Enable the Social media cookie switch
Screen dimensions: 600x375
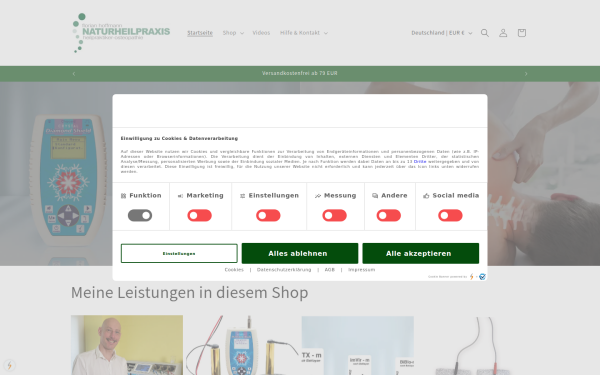(450, 215)
